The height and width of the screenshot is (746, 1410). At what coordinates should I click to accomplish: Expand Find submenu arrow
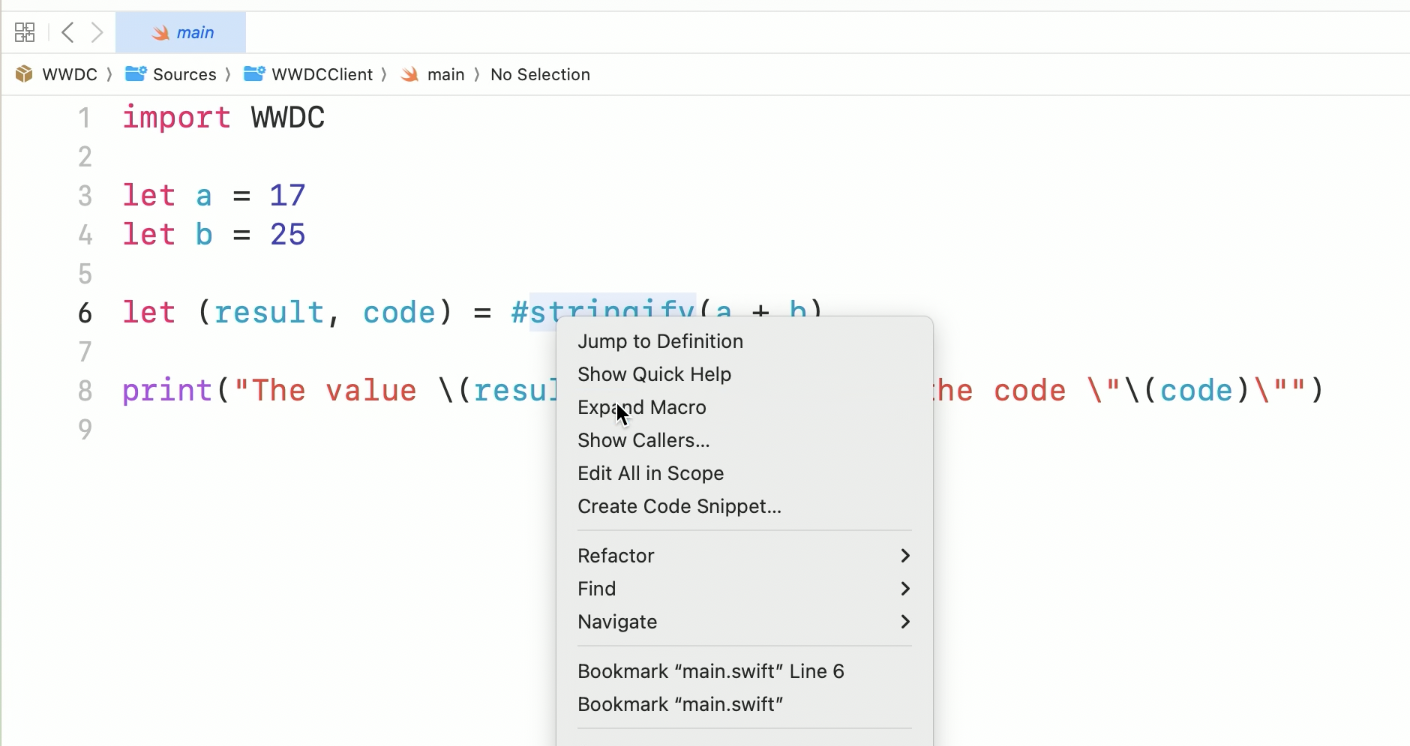pyautogui.click(x=905, y=588)
